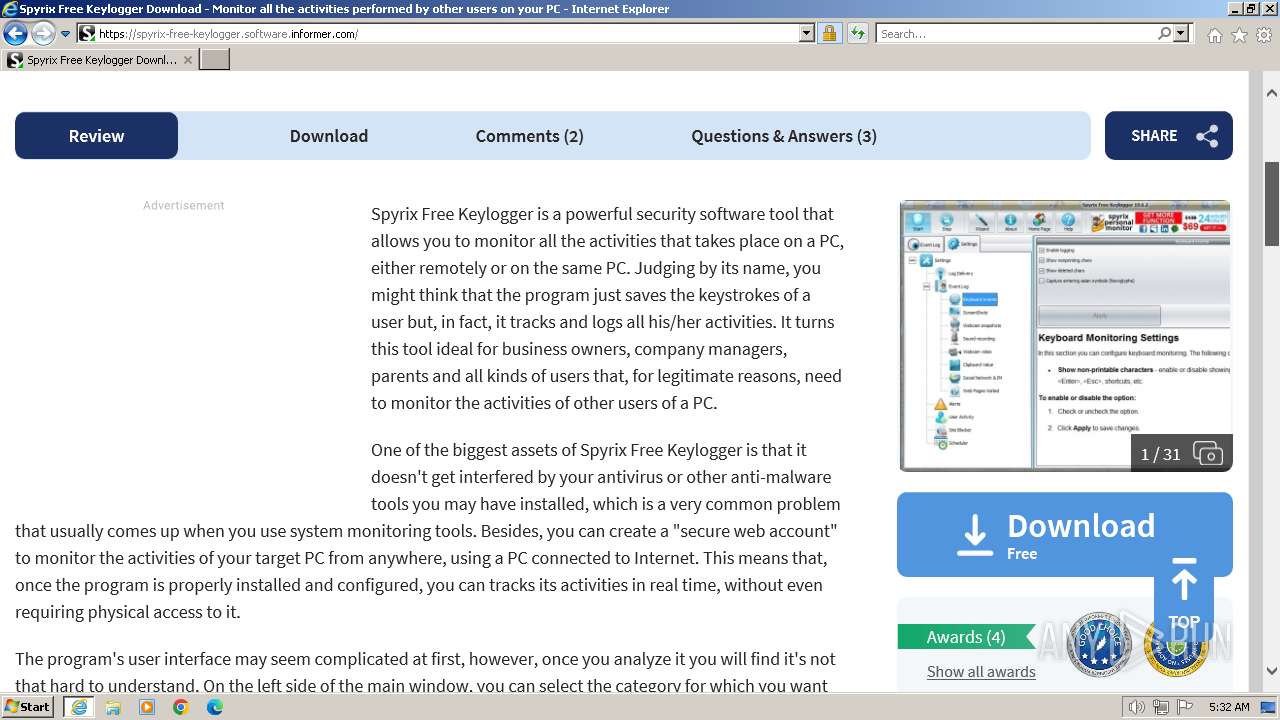Open the Favorites star icon
This screenshot has width=1280, height=720.
pyautogui.click(x=1239, y=35)
